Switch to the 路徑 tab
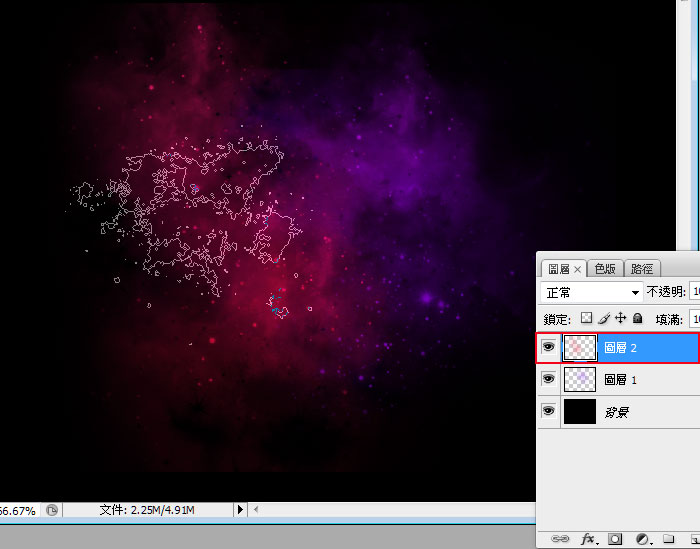700x549 pixels. pos(642,269)
